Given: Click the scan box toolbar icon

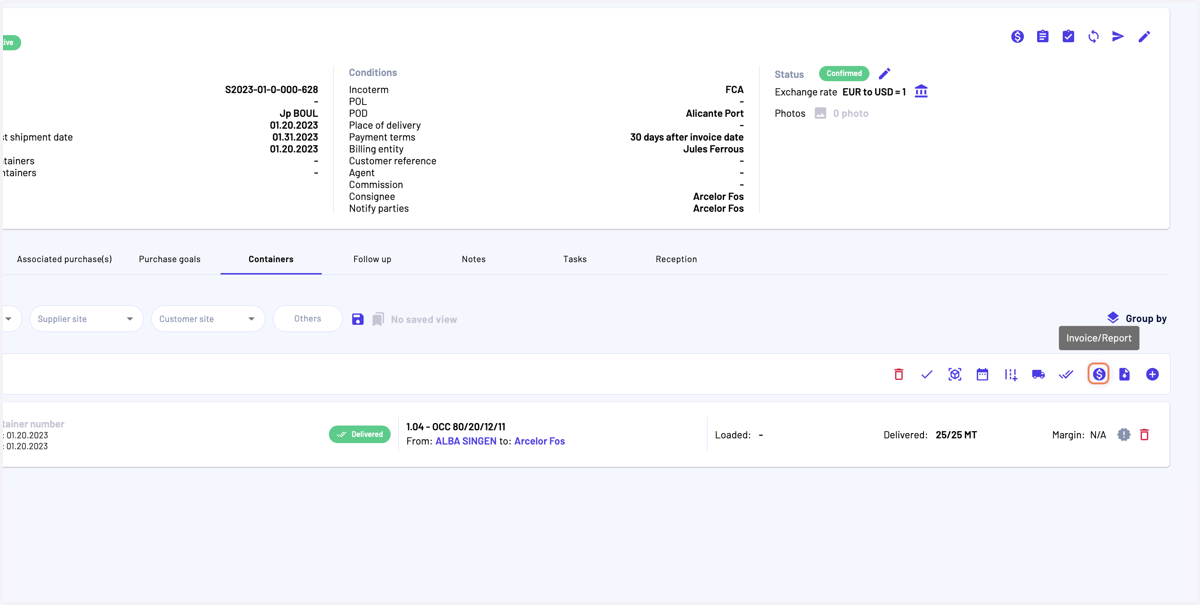Looking at the screenshot, I should (x=955, y=375).
